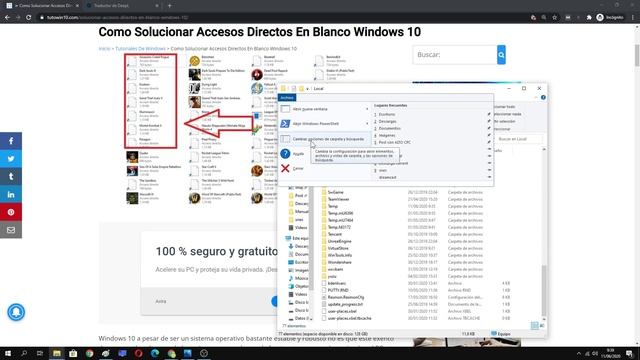Open Task View on the taskbar
This screenshot has height=360, width=640.
point(40,353)
